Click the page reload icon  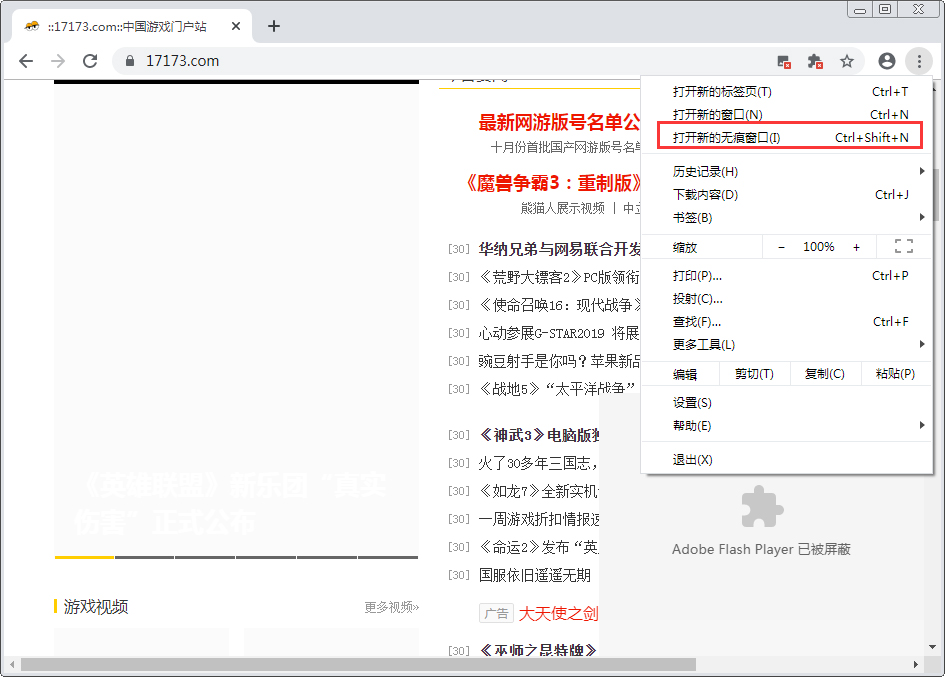[91, 61]
